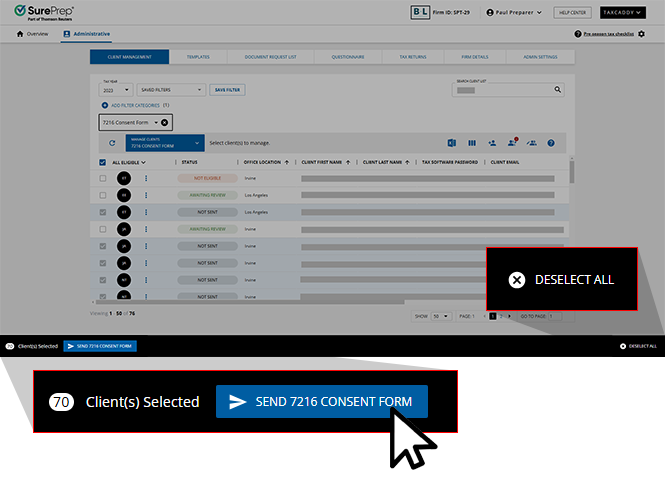Sort by Client Last Name arrow
Image resolution: width=665 pixels, height=484 pixels.
(x=407, y=162)
